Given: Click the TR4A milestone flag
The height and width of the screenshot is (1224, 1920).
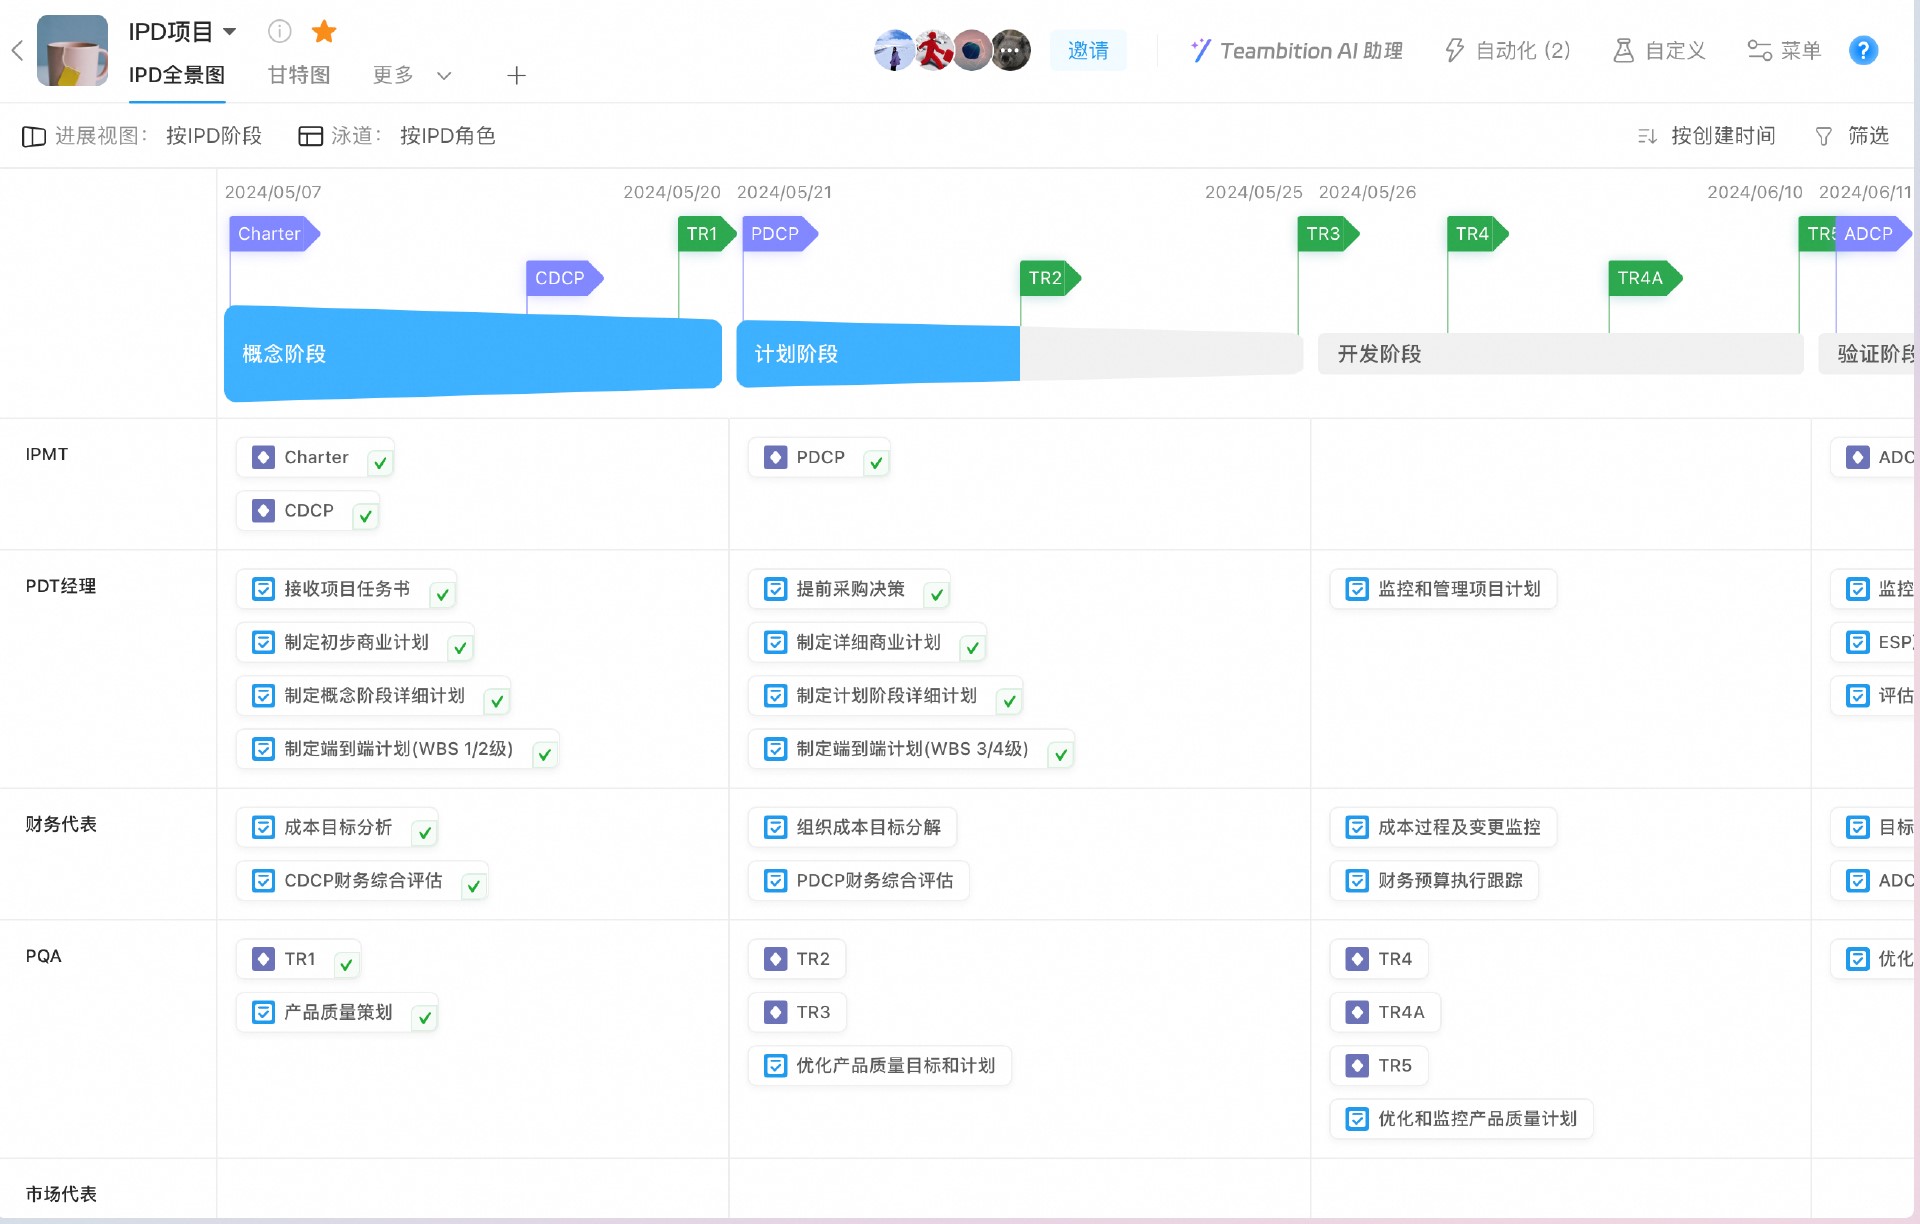Looking at the screenshot, I should click(1645, 278).
